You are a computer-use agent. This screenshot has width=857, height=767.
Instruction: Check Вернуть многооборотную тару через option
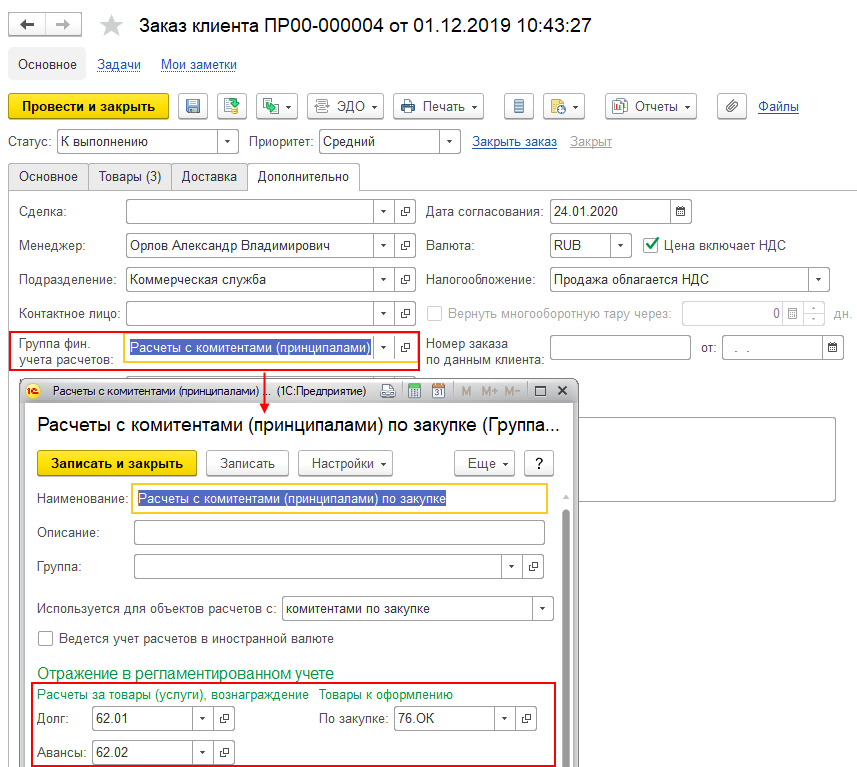tap(435, 313)
